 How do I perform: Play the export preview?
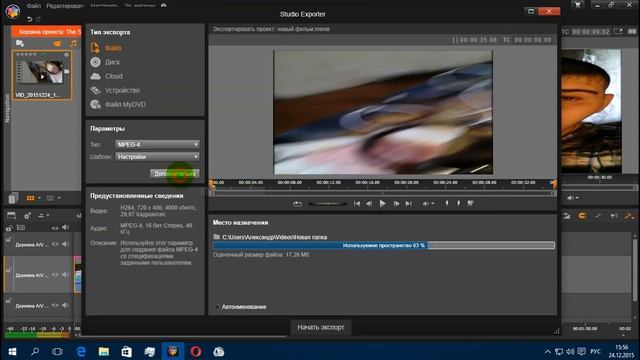tap(382, 203)
